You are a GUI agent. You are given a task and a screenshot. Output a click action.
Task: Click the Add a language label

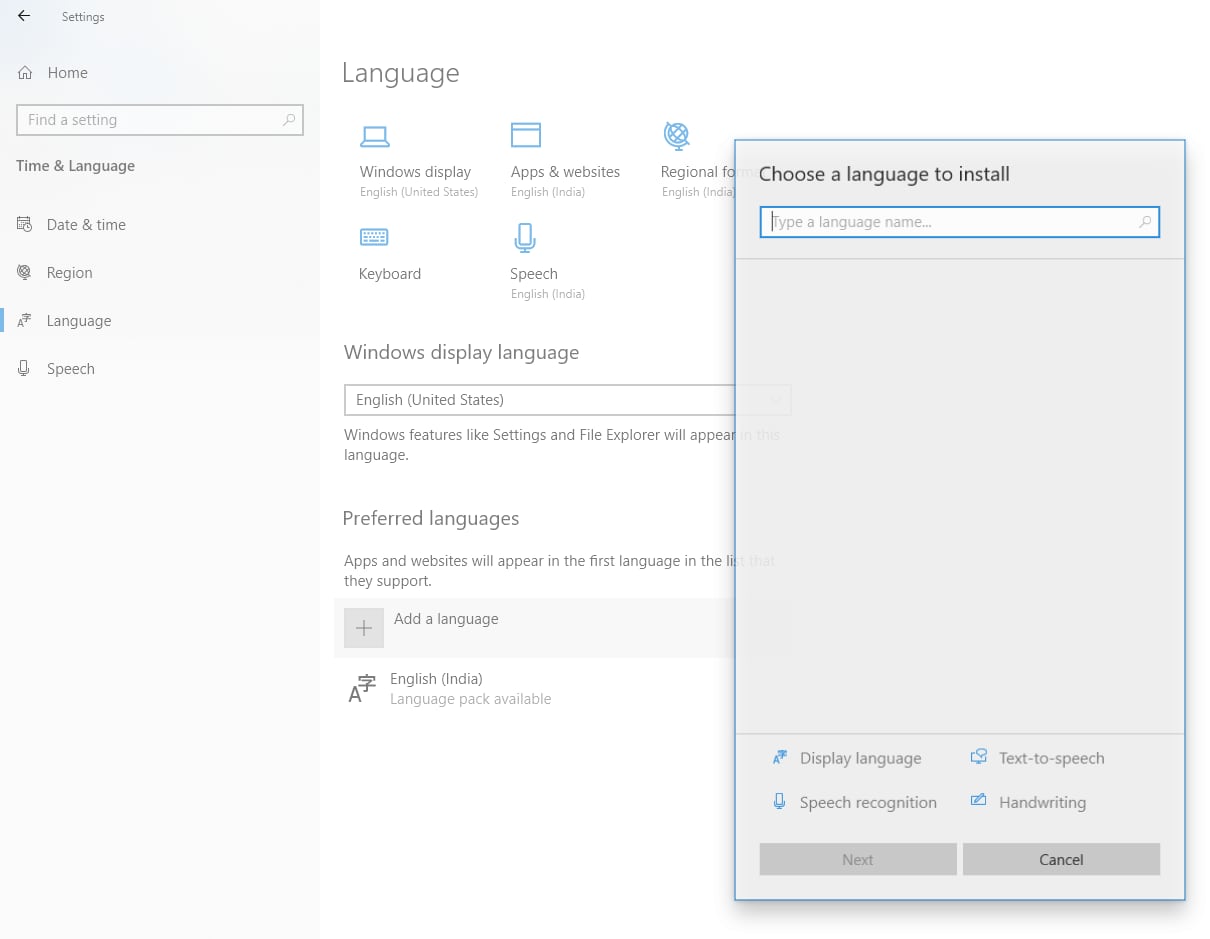coord(446,619)
